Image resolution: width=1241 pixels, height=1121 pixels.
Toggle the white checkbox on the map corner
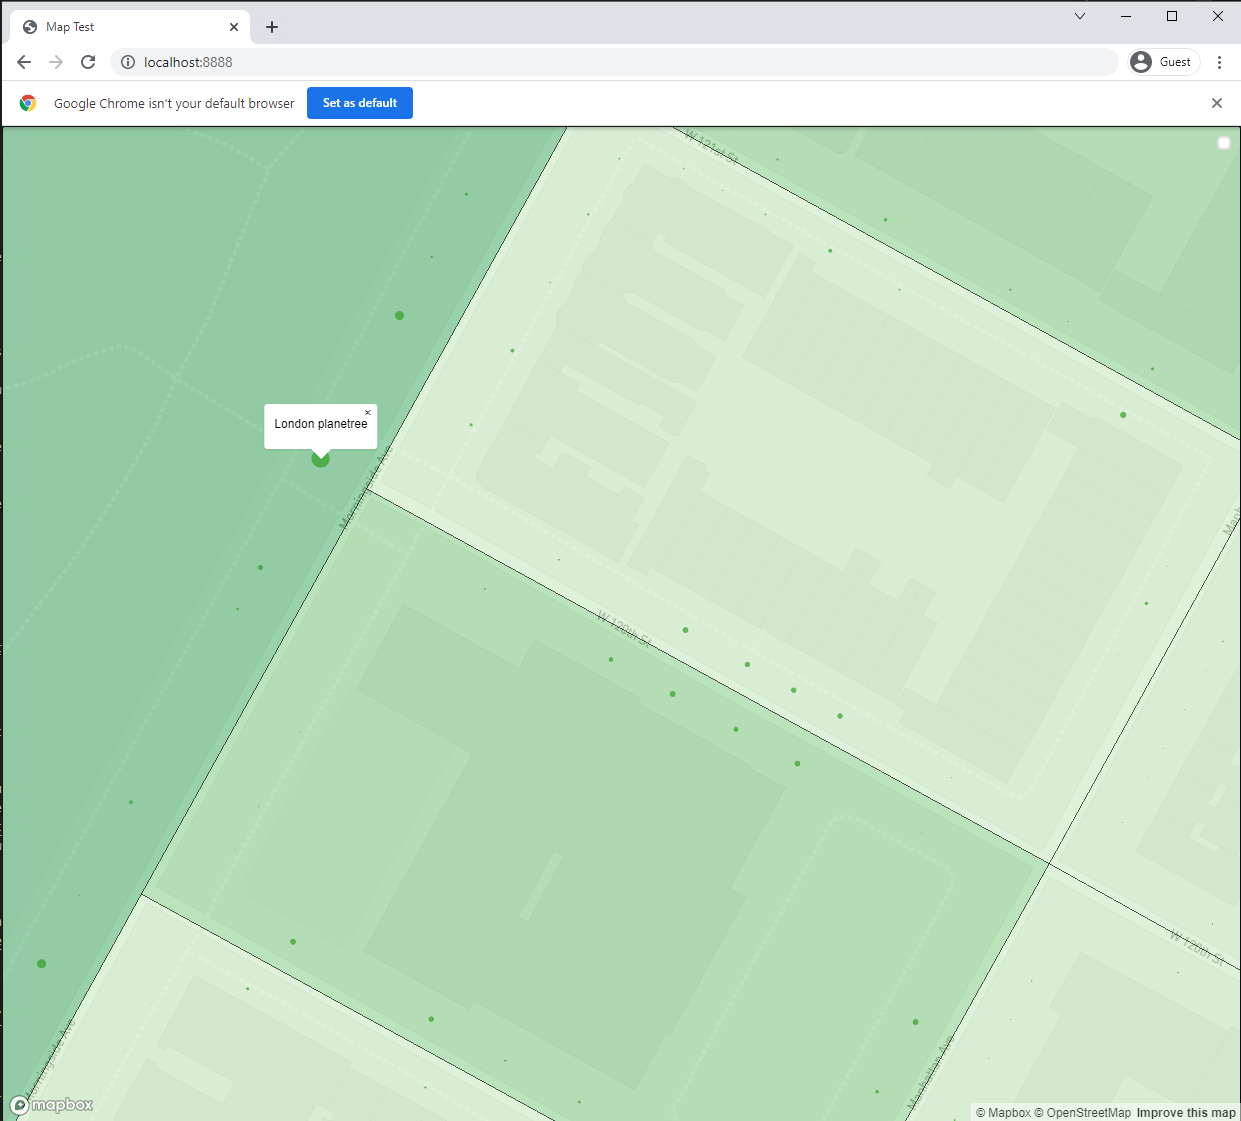1223,143
